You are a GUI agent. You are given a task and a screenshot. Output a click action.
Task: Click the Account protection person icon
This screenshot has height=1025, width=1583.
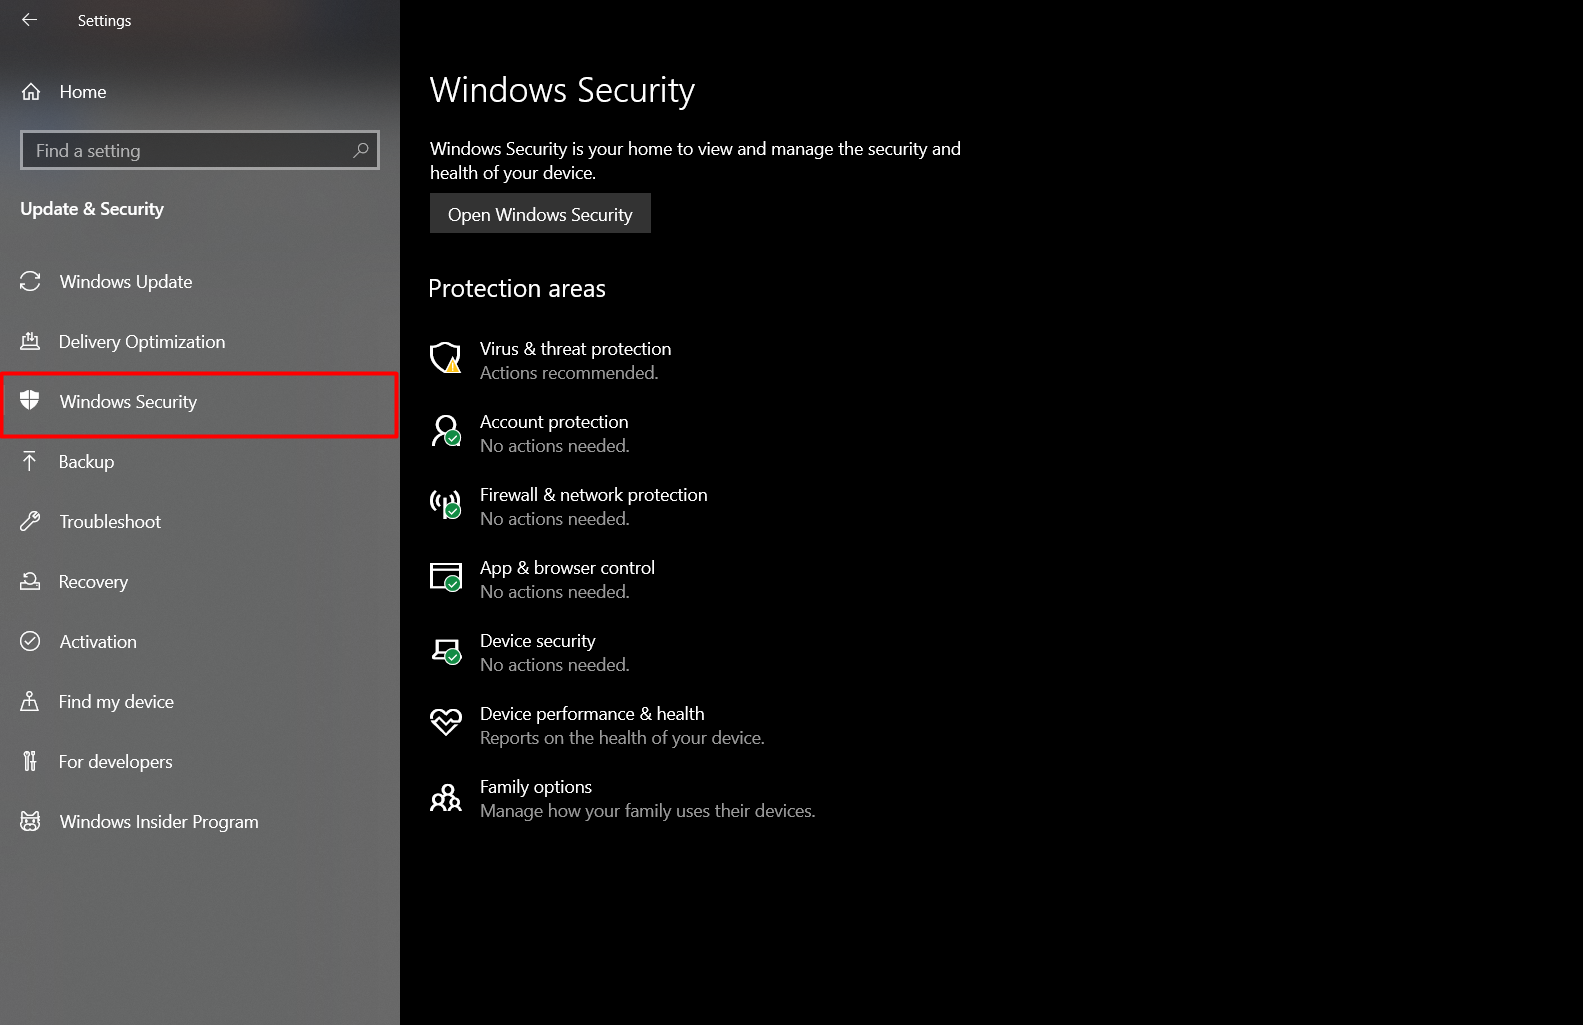click(x=445, y=431)
